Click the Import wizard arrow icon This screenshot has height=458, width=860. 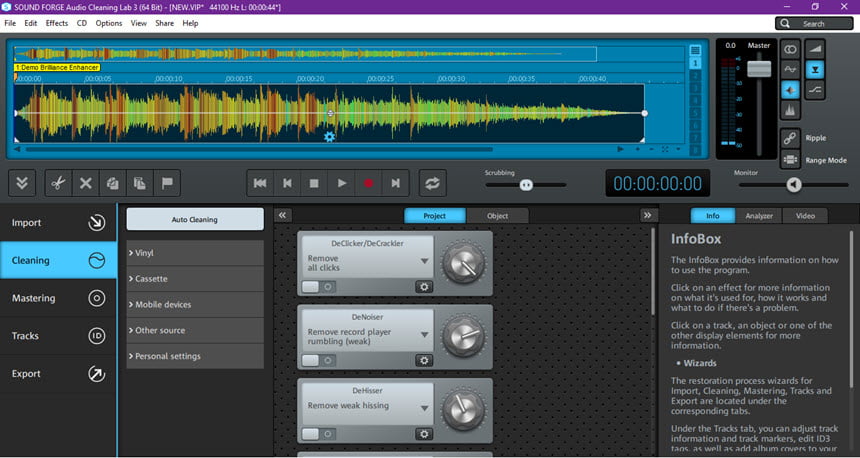point(97,223)
